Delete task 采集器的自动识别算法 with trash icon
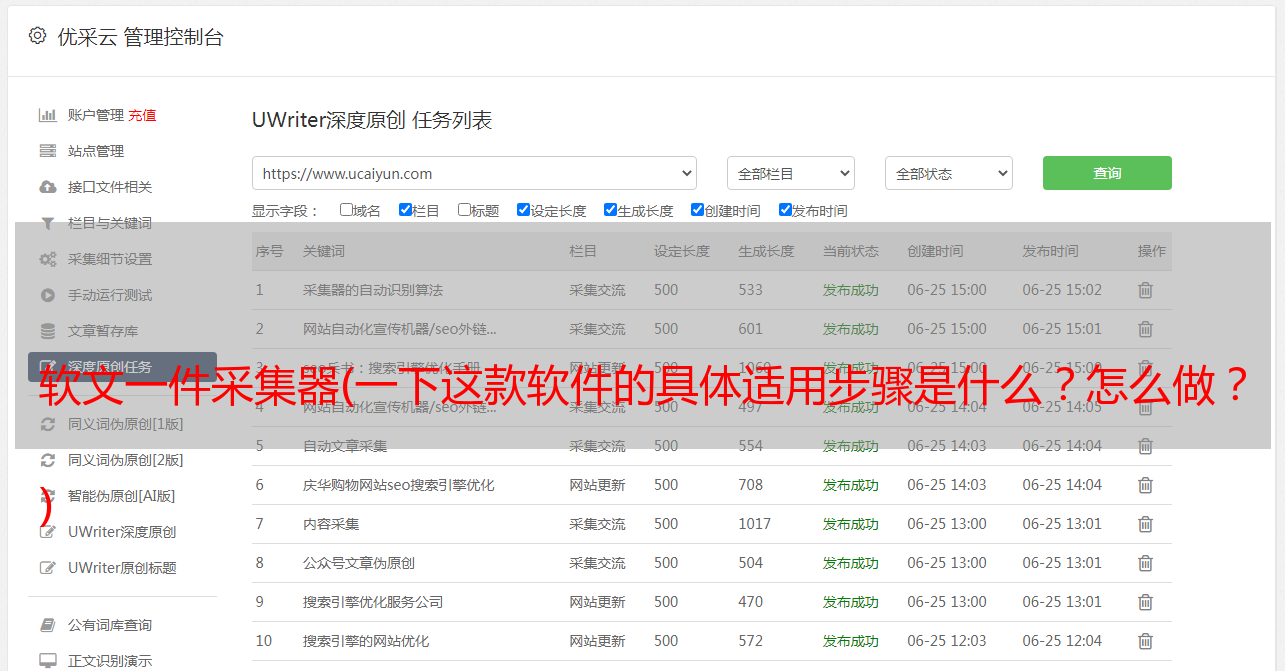1285x671 pixels. [1145, 290]
